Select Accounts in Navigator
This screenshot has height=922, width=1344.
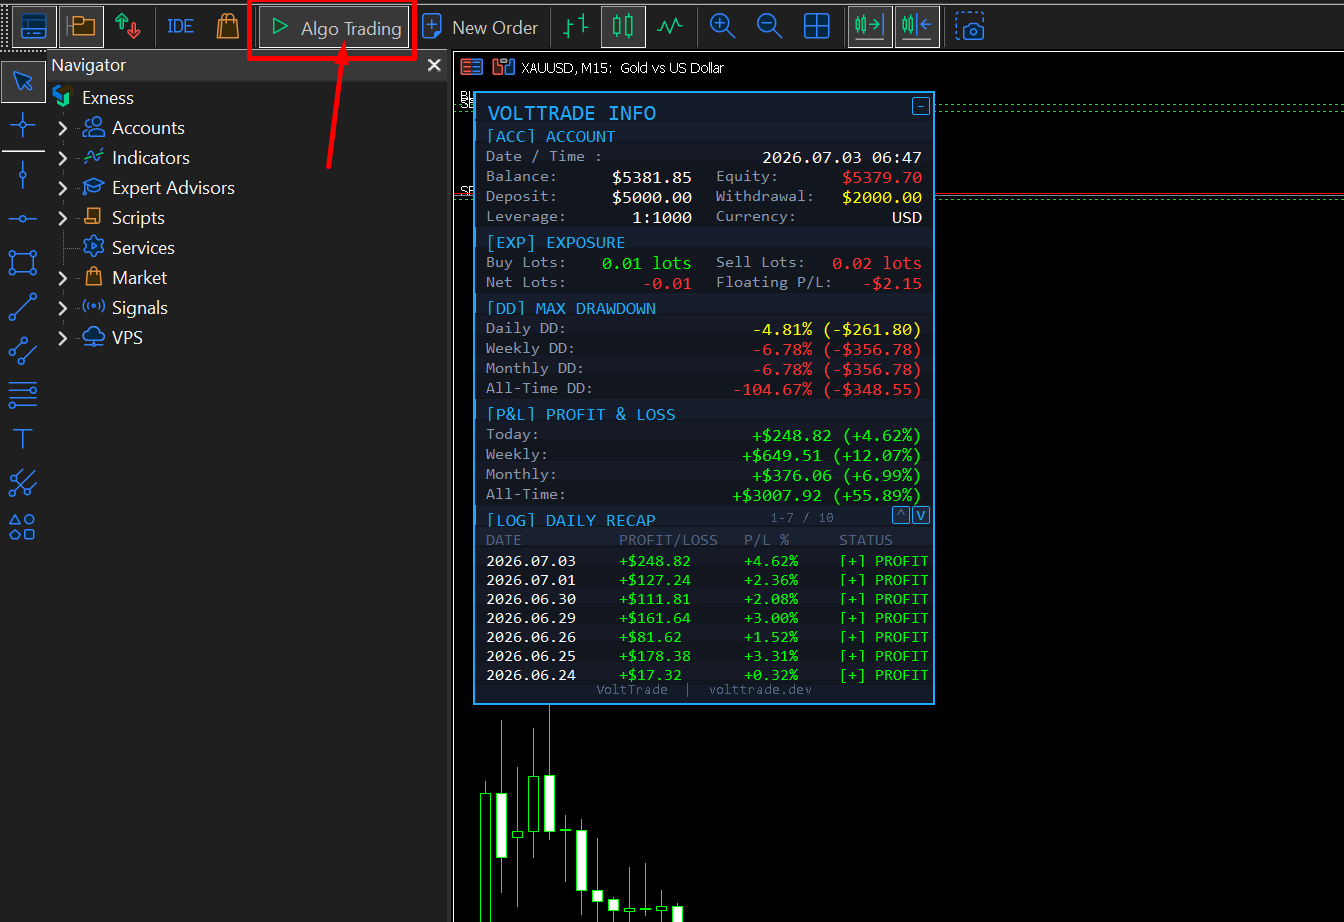click(x=148, y=128)
